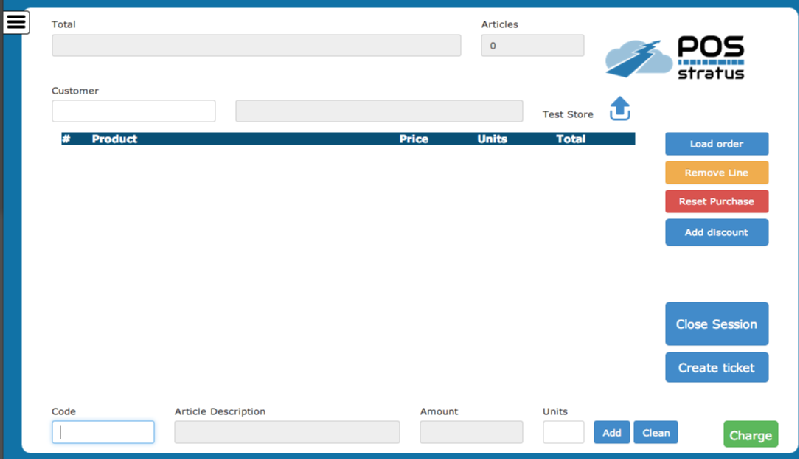Click the Product column header

tap(114, 139)
